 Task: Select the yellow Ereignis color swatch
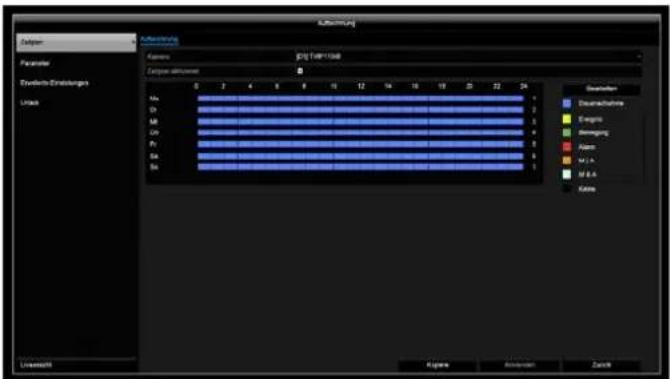(x=567, y=119)
